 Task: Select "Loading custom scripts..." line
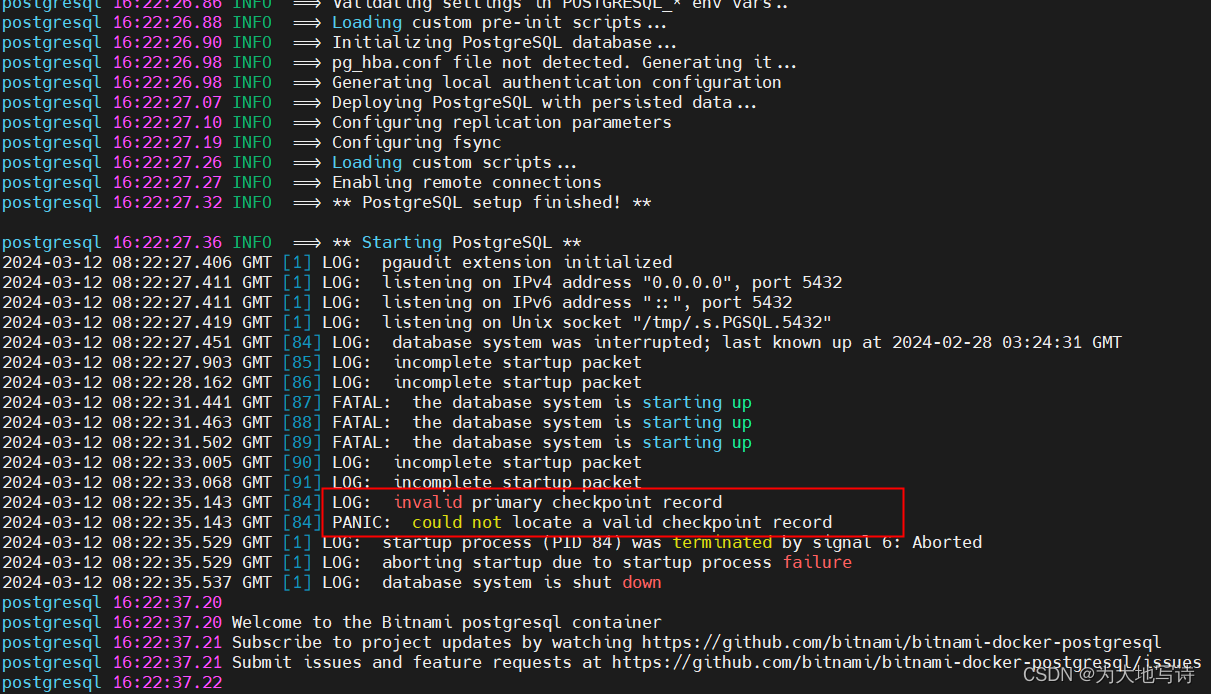(454, 162)
